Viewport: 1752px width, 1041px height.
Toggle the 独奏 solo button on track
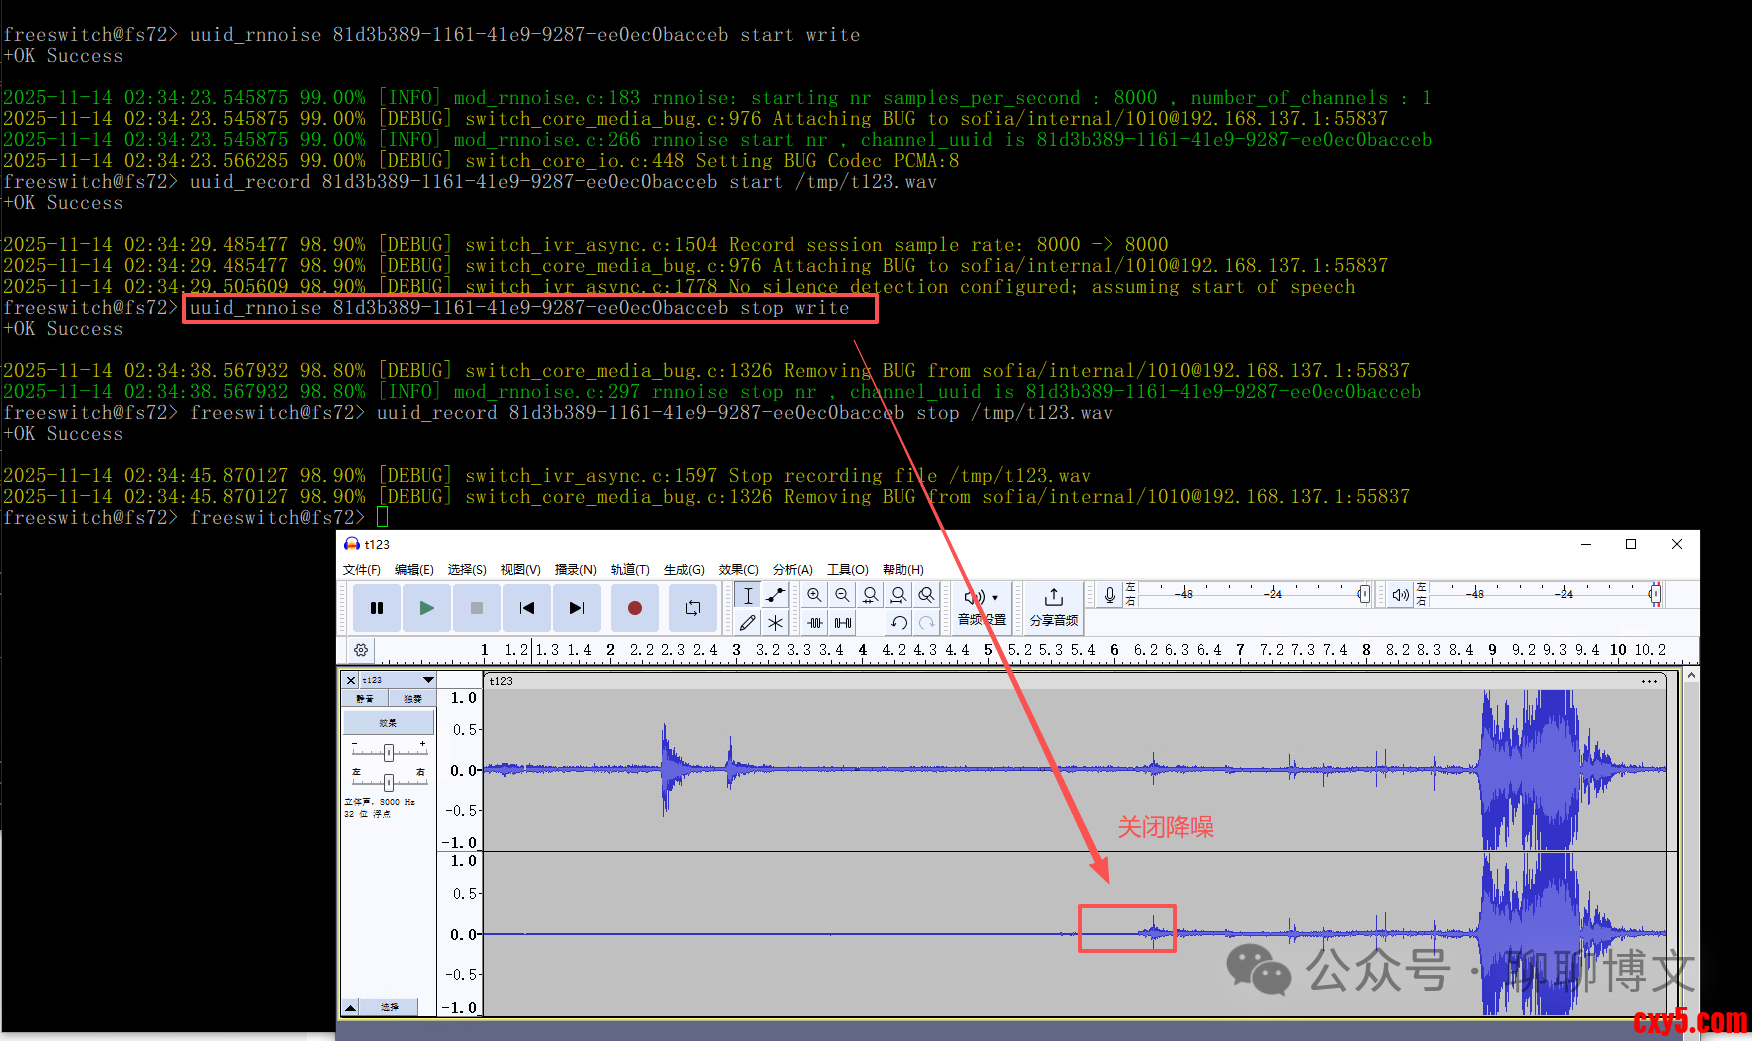[x=412, y=698]
